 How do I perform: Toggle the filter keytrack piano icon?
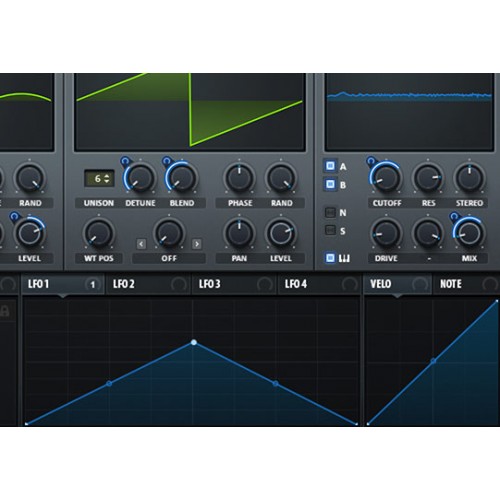pos(330,258)
